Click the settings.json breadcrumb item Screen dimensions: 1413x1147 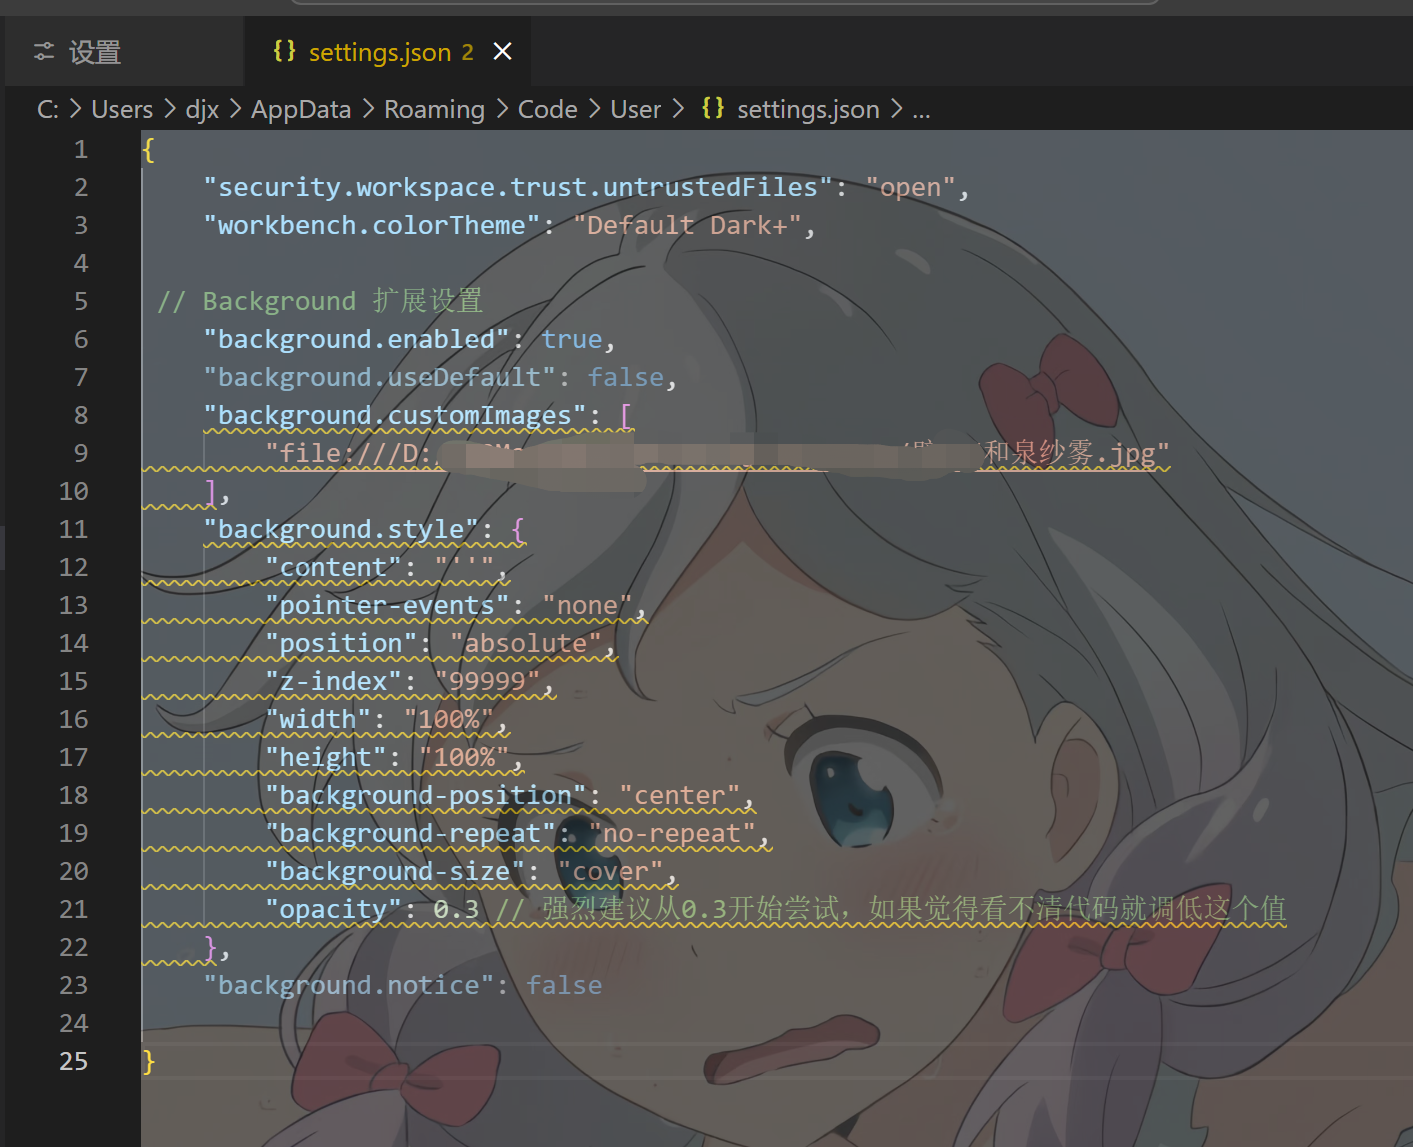click(x=808, y=109)
